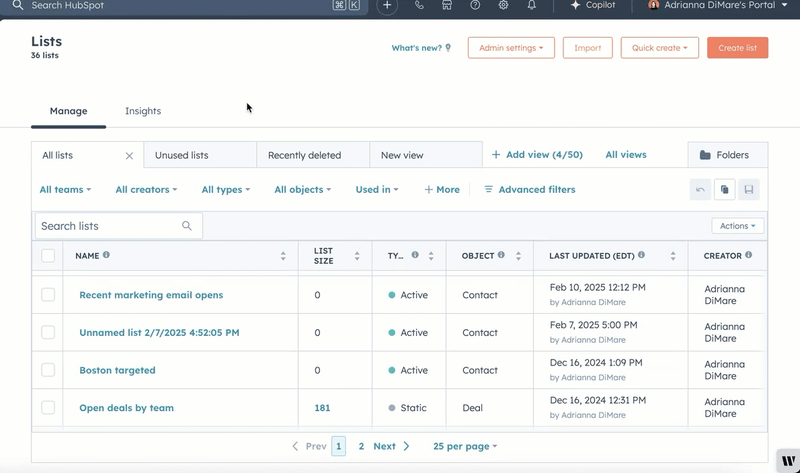Check the Open deals by team row checkbox
800x473 pixels.
pyautogui.click(x=48, y=408)
